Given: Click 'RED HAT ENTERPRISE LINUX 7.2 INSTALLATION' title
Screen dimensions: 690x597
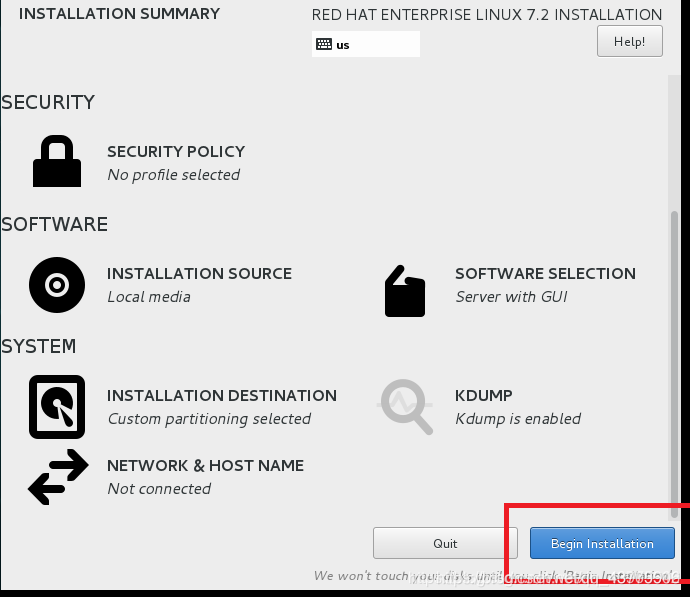Looking at the screenshot, I should 487,15.
